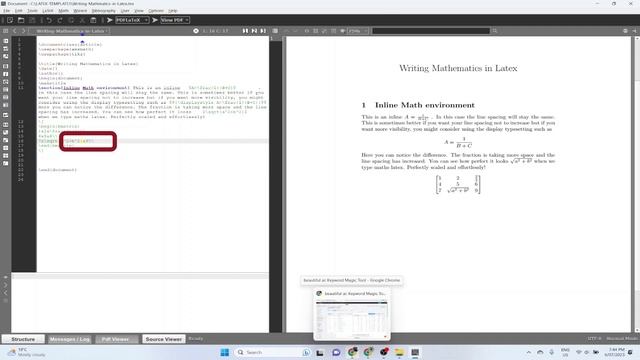Viewport: 640px width, 360px height.
Task: Click the second icon in left sidebar
Action: (6, 49)
